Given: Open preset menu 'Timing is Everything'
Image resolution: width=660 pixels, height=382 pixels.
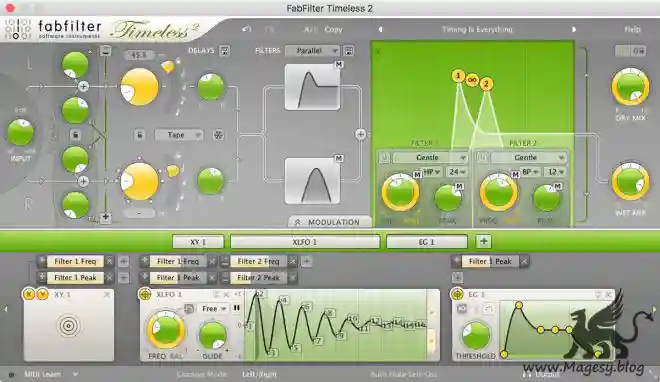Looking at the screenshot, I should pos(477,29).
